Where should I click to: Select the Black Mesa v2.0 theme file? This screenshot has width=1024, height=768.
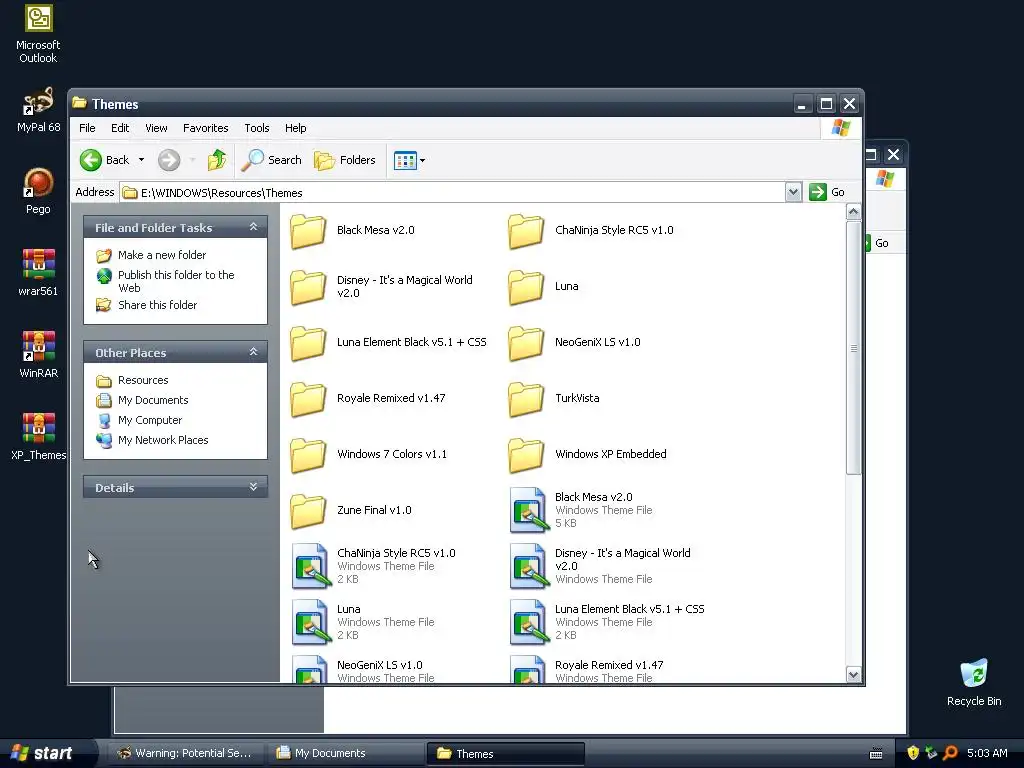point(581,510)
